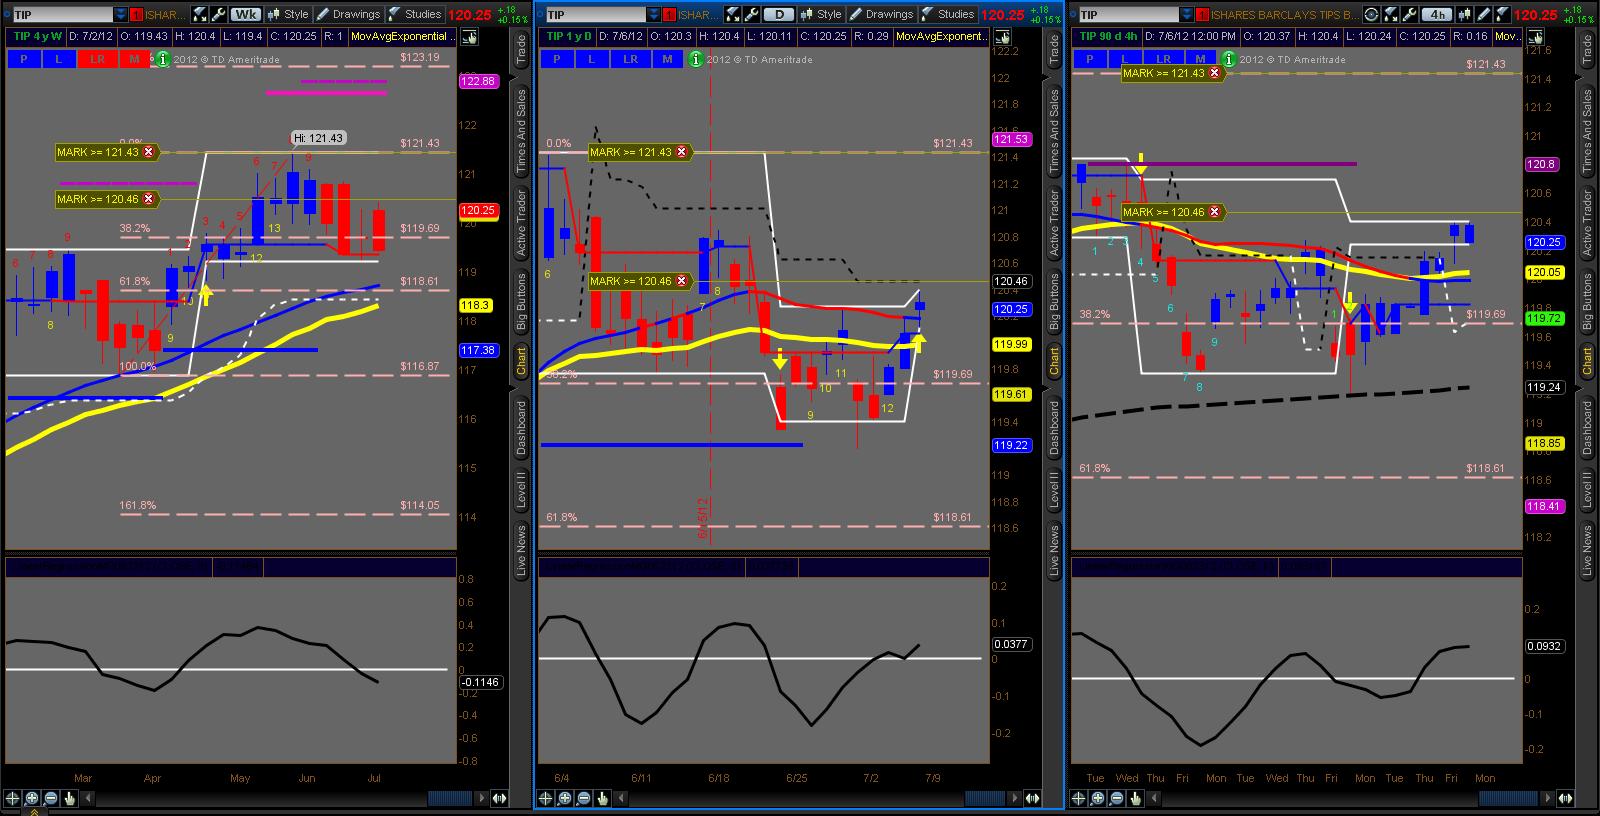Viewport: 1600px width, 816px height.
Task: Open Style menu in daily chart
Action: [x=821, y=15]
